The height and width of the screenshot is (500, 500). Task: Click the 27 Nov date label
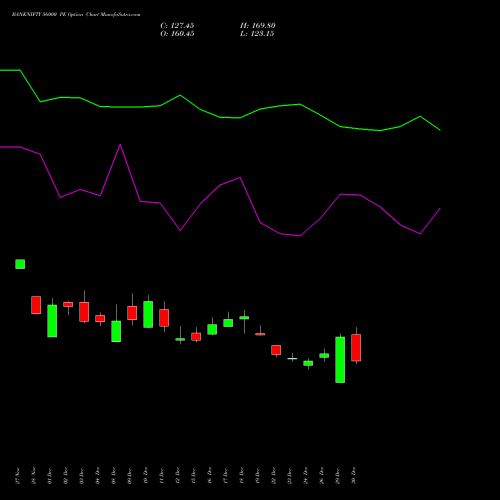(18, 476)
